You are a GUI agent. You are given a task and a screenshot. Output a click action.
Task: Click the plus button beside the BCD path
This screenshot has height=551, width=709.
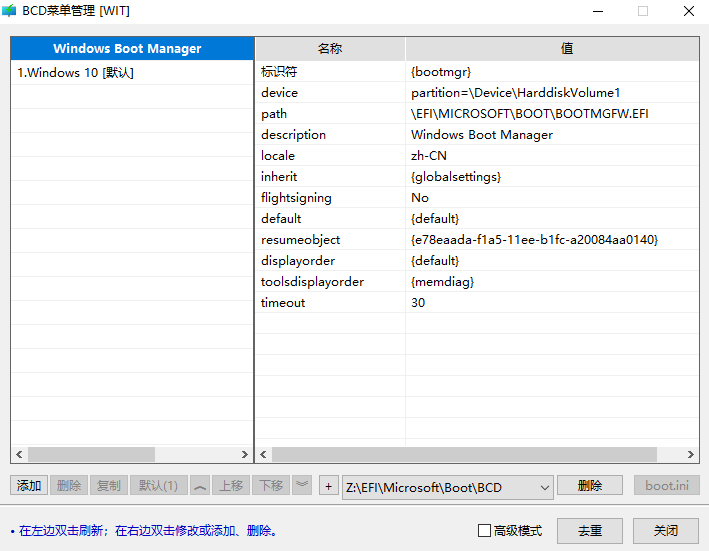pos(329,486)
